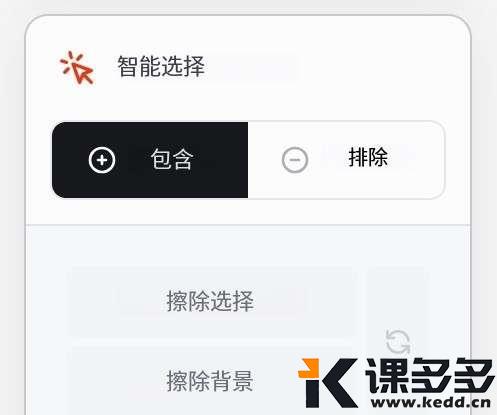Viewport: 497px width, 415px height.
Task: Activate the black include segment
Action: coord(150,160)
